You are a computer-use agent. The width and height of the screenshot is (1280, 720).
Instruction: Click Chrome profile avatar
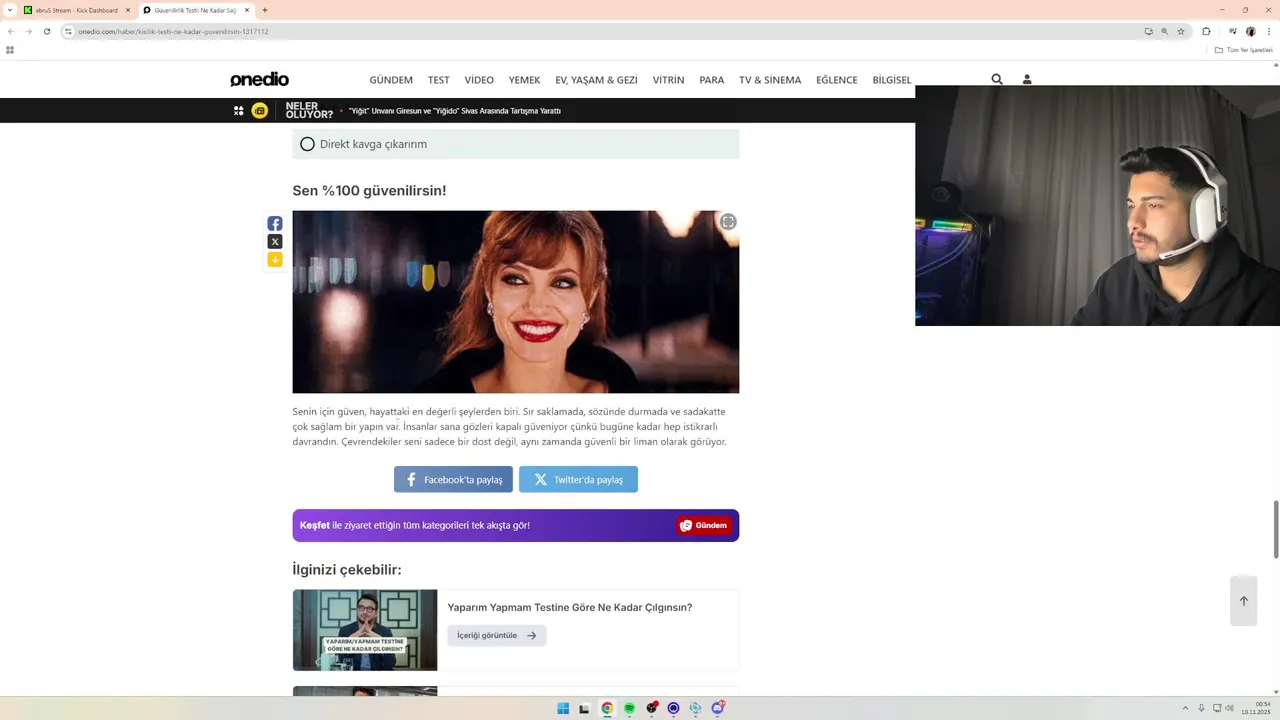(1250, 31)
